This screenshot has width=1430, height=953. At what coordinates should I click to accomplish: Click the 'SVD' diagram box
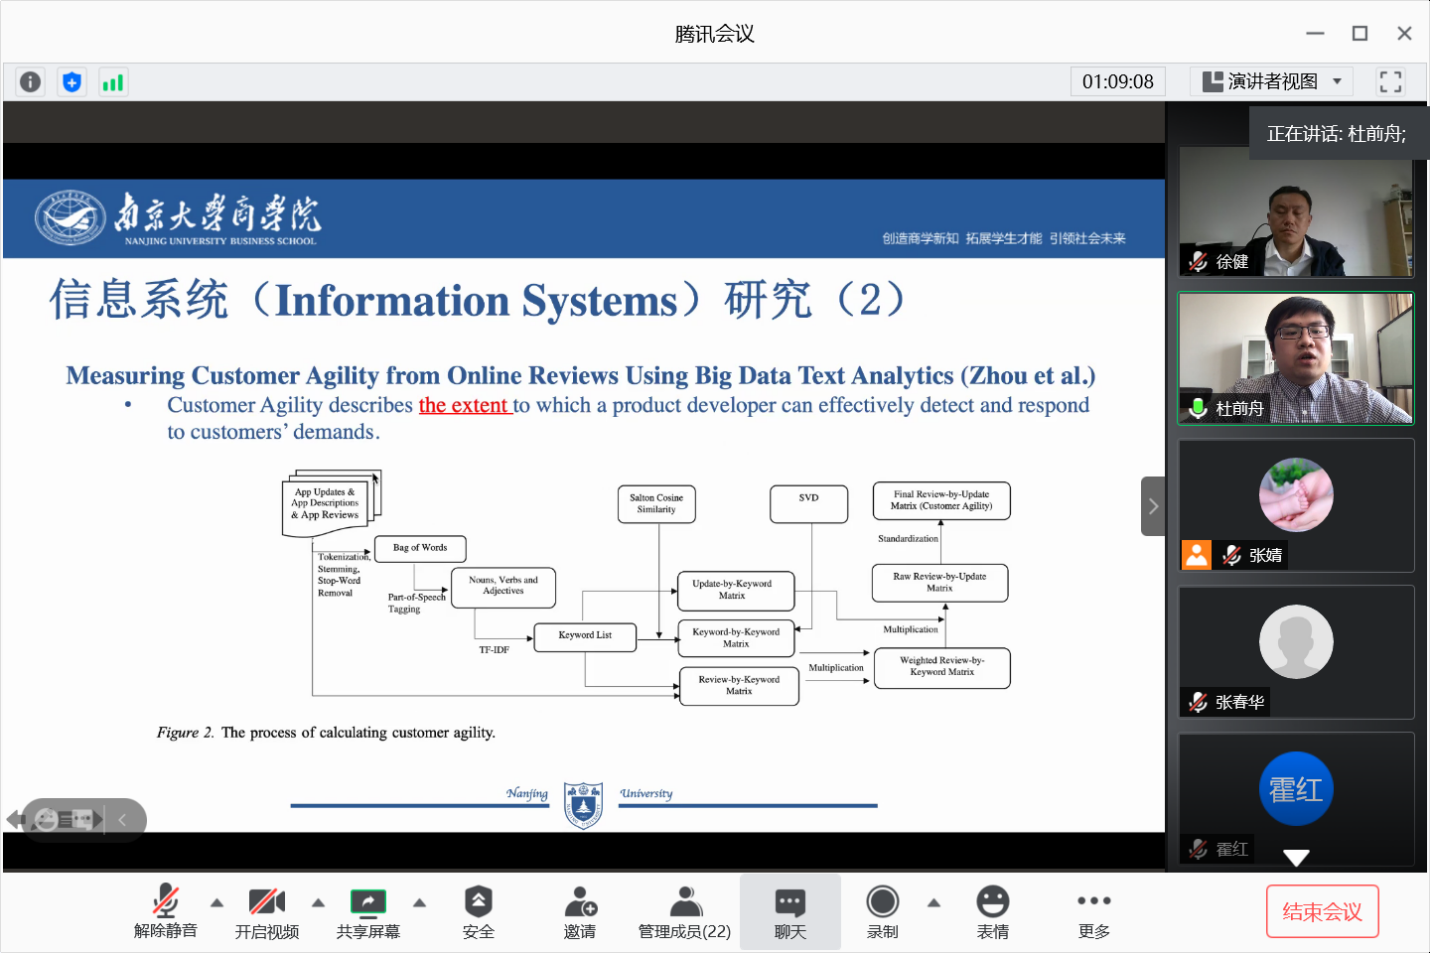tap(809, 503)
